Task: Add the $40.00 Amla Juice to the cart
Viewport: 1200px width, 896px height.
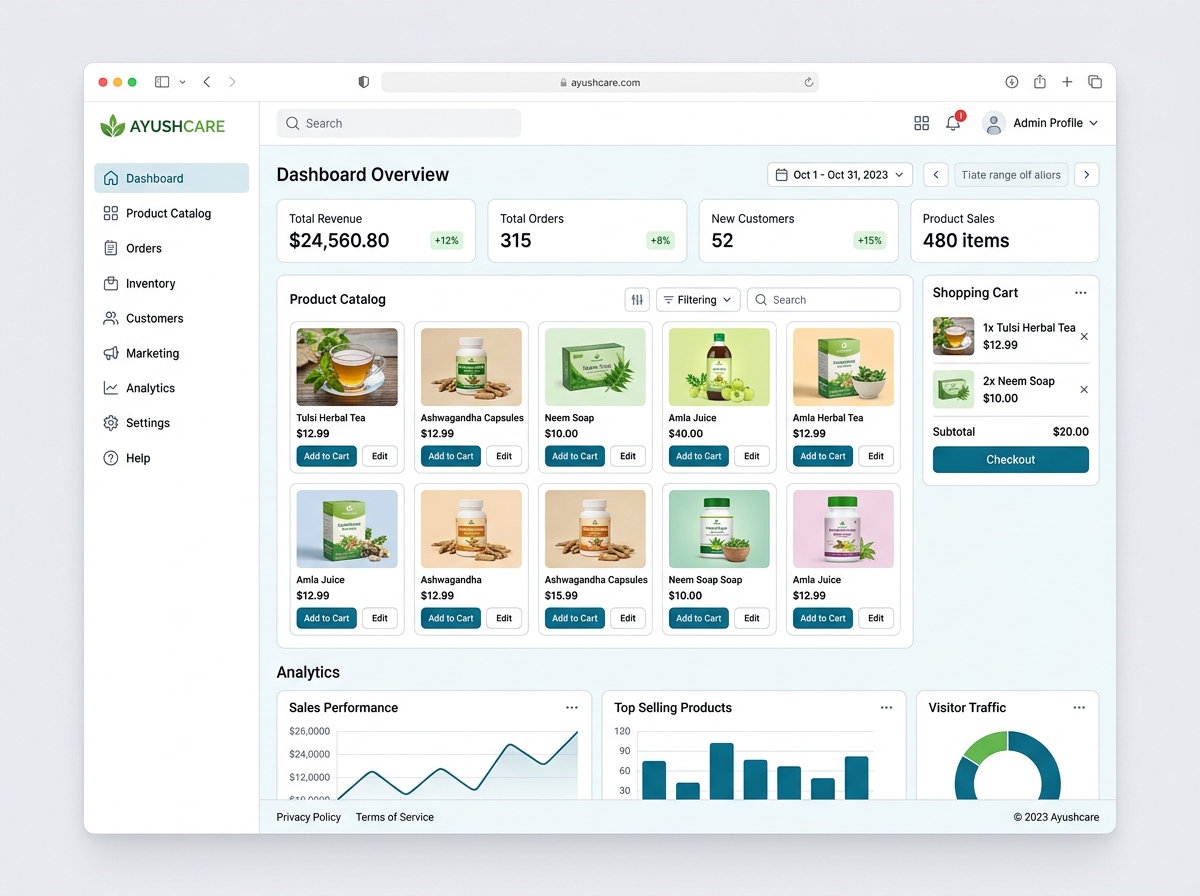Action: pyautogui.click(x=699, y=456)
